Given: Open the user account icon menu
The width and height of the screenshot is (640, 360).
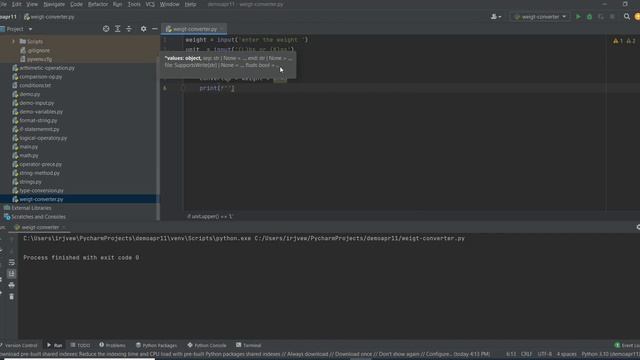Looking at the screenshot, I should pos(496,17).
